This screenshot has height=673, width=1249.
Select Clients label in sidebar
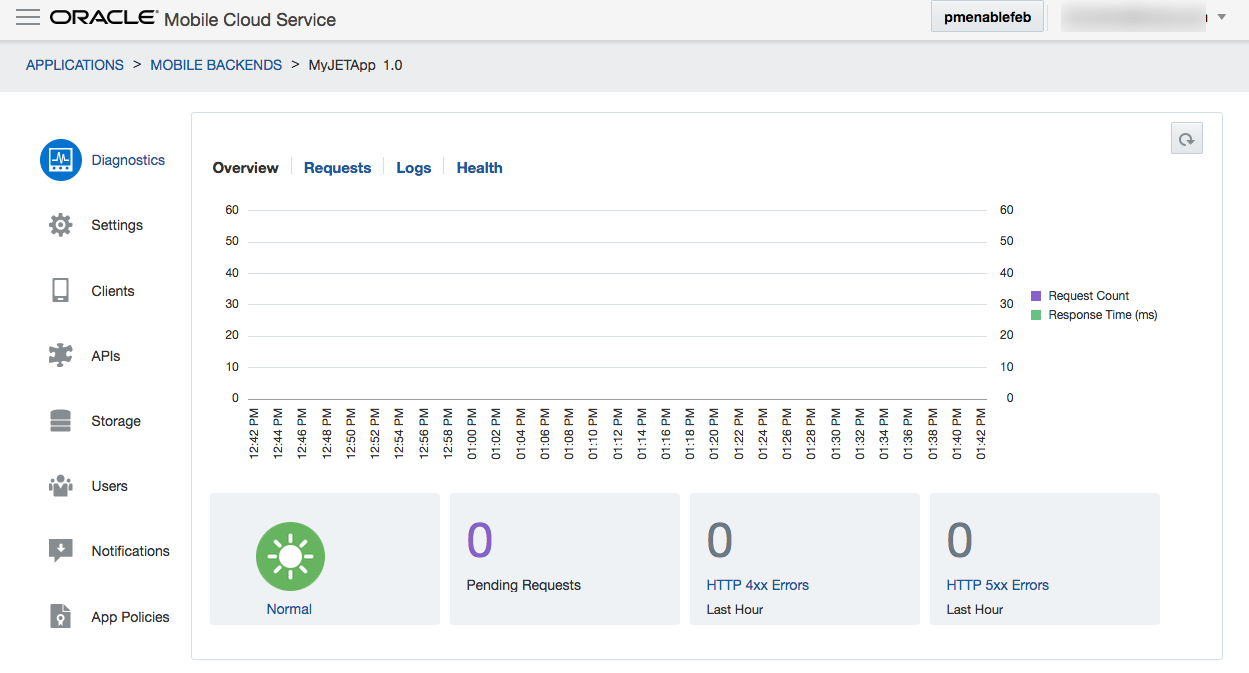pyautogui.click(x=113, y=291)
